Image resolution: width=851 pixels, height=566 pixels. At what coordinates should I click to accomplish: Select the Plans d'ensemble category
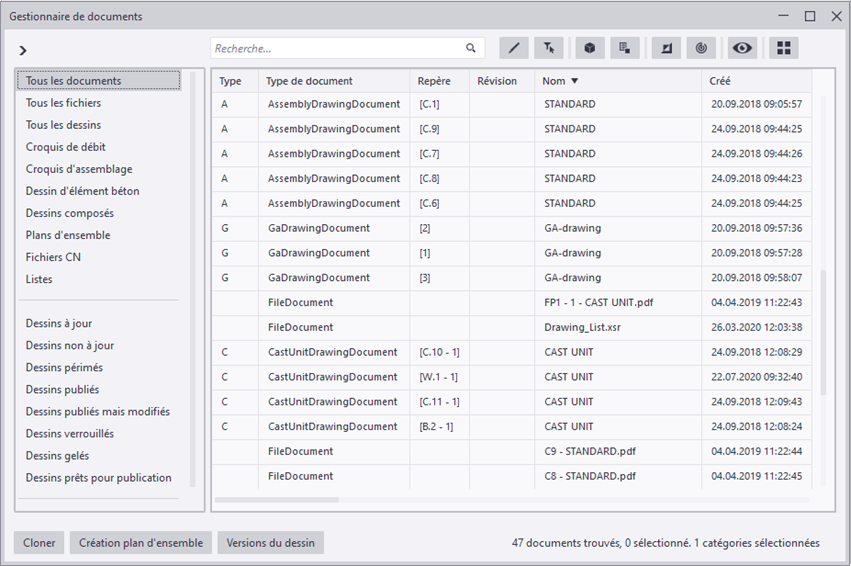tap(68, 235)
